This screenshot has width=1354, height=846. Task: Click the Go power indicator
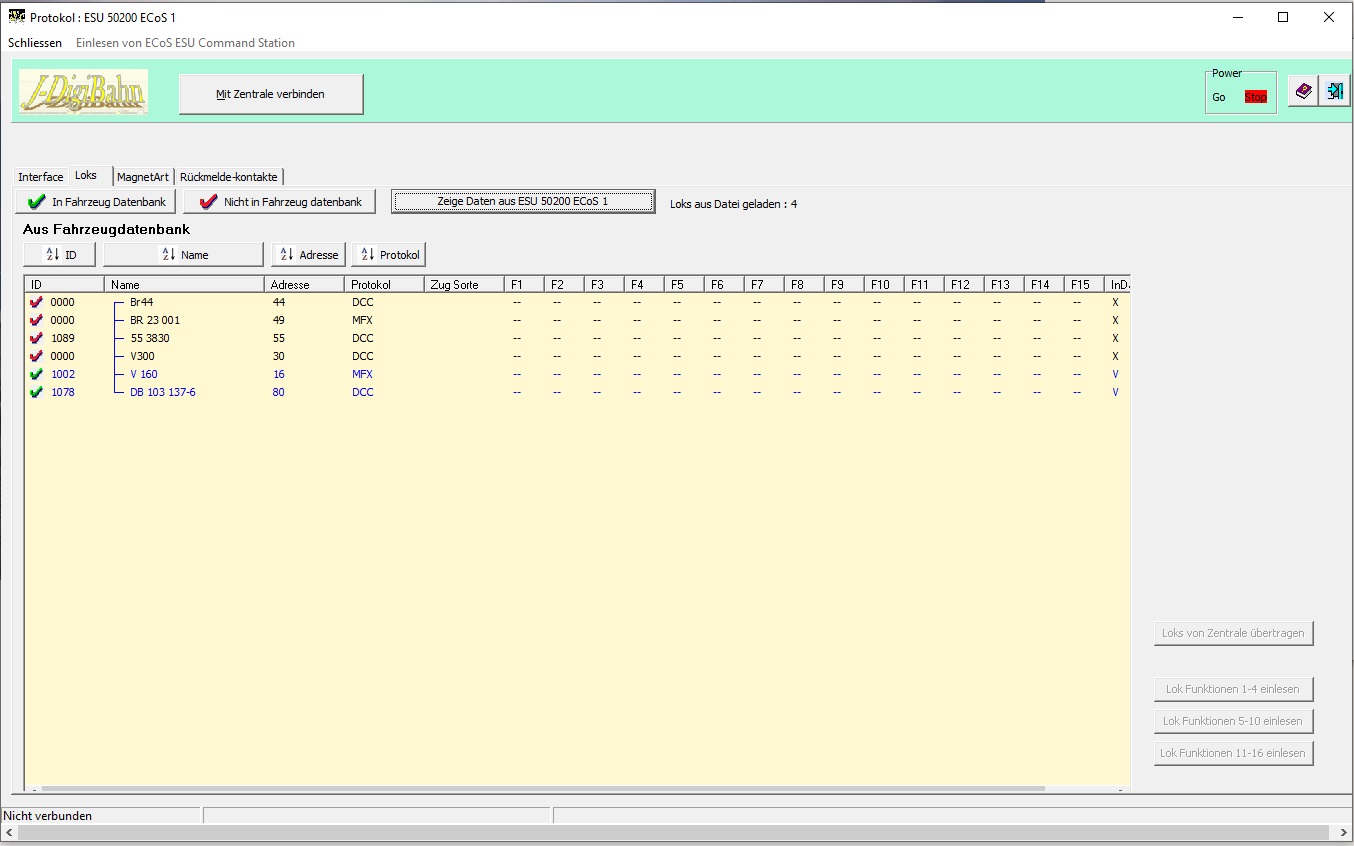point(1219,97)
